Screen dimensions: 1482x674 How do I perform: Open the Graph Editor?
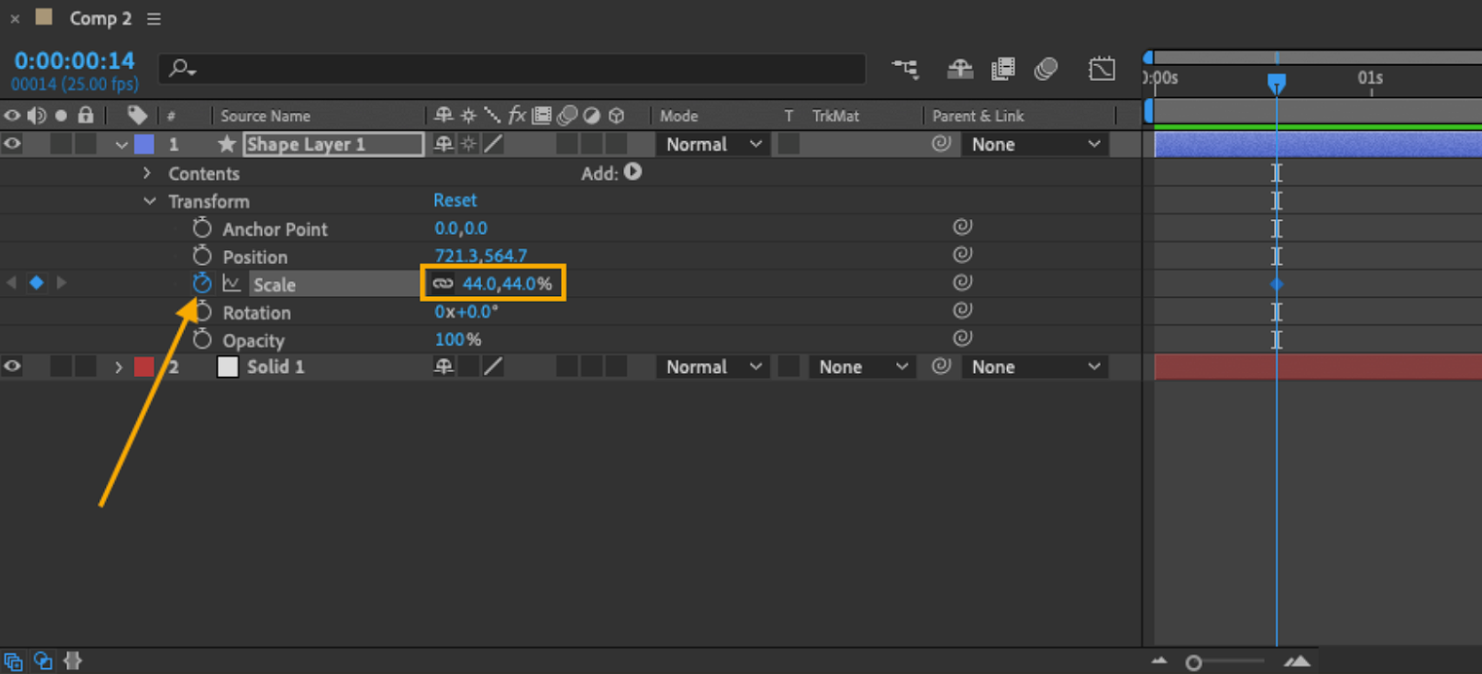[x=1102, y=69]
